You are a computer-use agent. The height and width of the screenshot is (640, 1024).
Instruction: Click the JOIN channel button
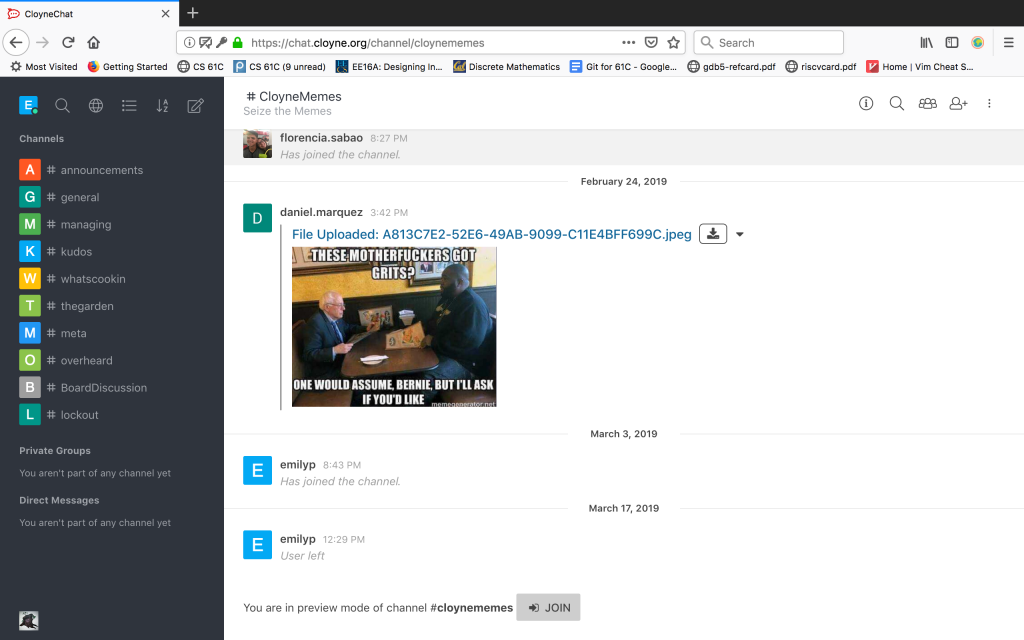(548, 607)
